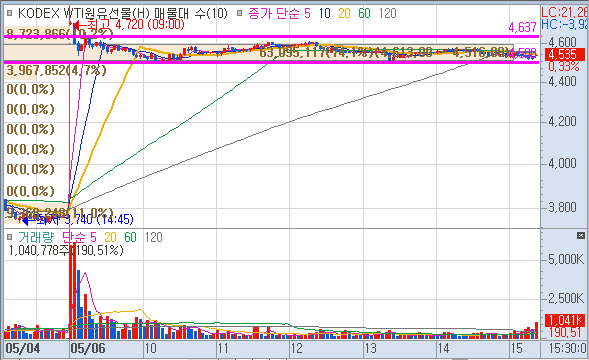589x360 pixels.
Task: Click the square marker before 종가 단순
Action: coord(240,14)
